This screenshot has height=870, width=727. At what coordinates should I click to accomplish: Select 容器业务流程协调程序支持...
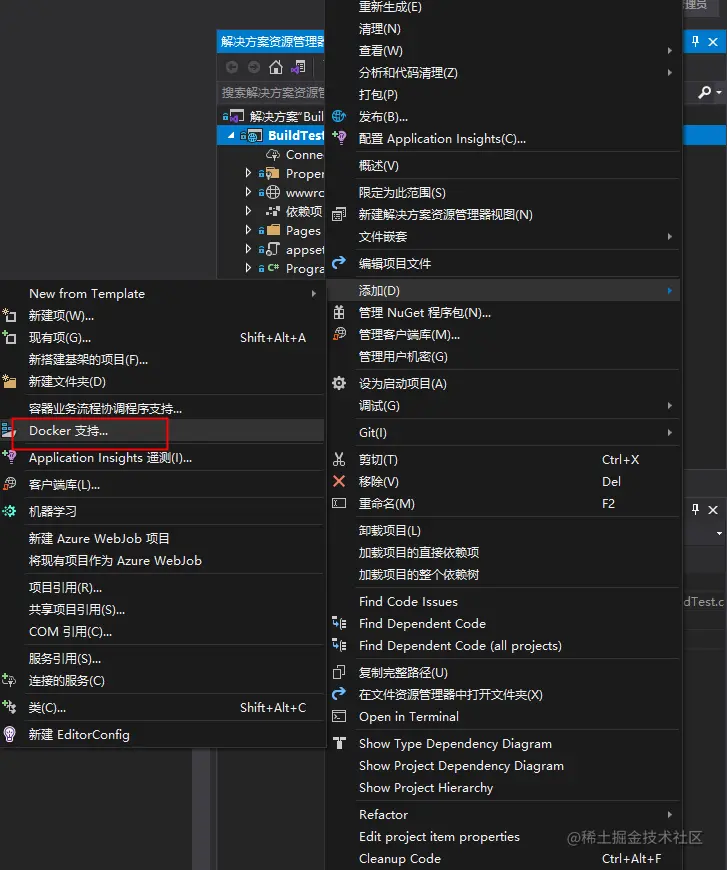pyautogui.click(x=163, y=409)
